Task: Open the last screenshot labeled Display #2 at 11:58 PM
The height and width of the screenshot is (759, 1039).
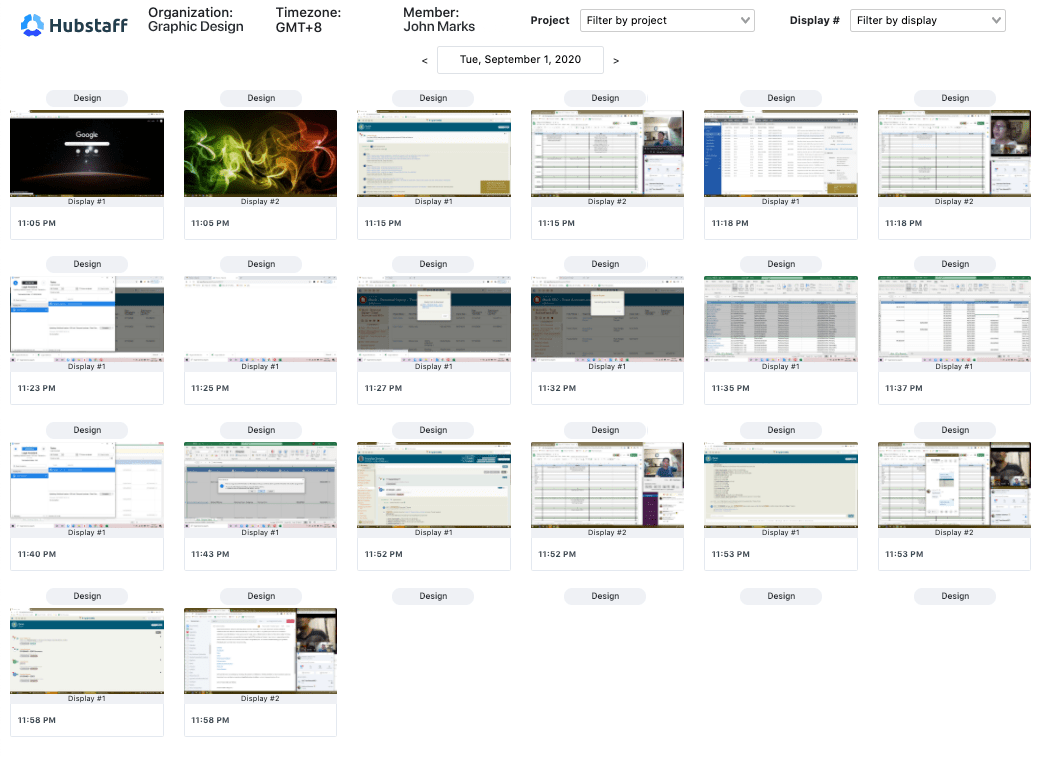Action: (260, 649)
